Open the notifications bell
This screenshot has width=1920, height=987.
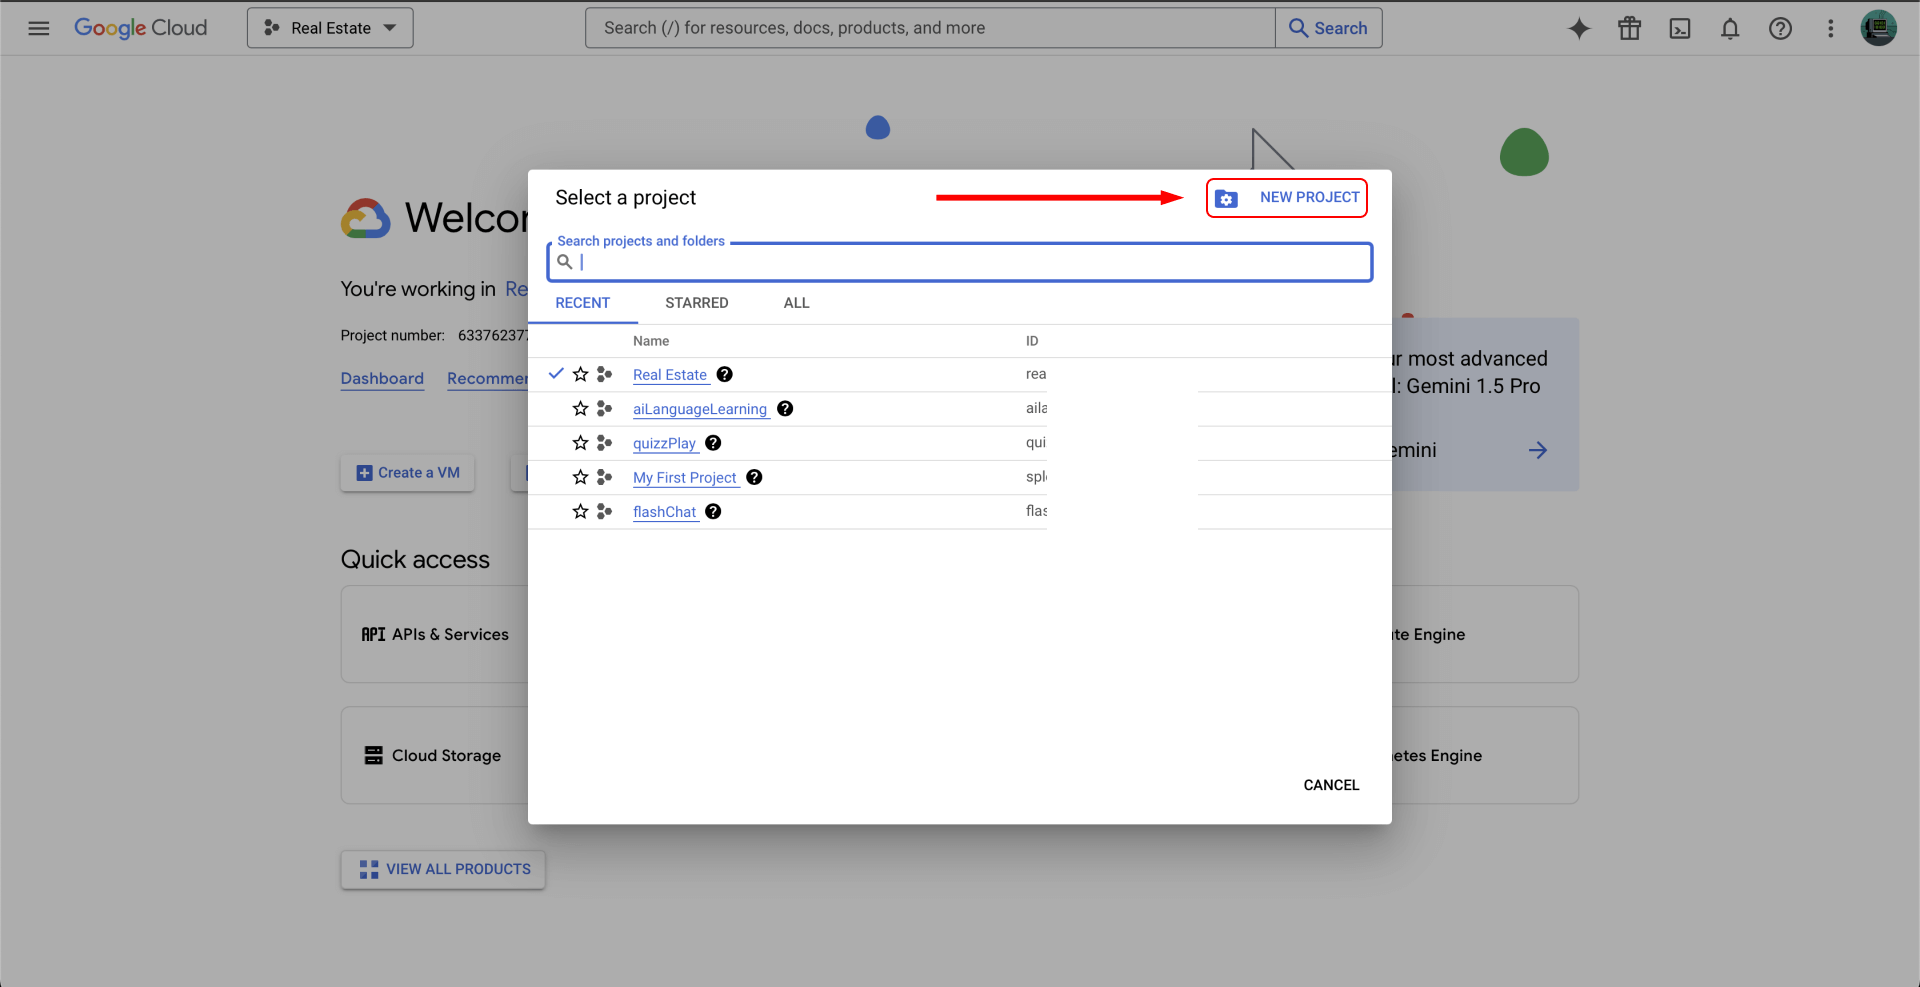tap(1730, 28)
